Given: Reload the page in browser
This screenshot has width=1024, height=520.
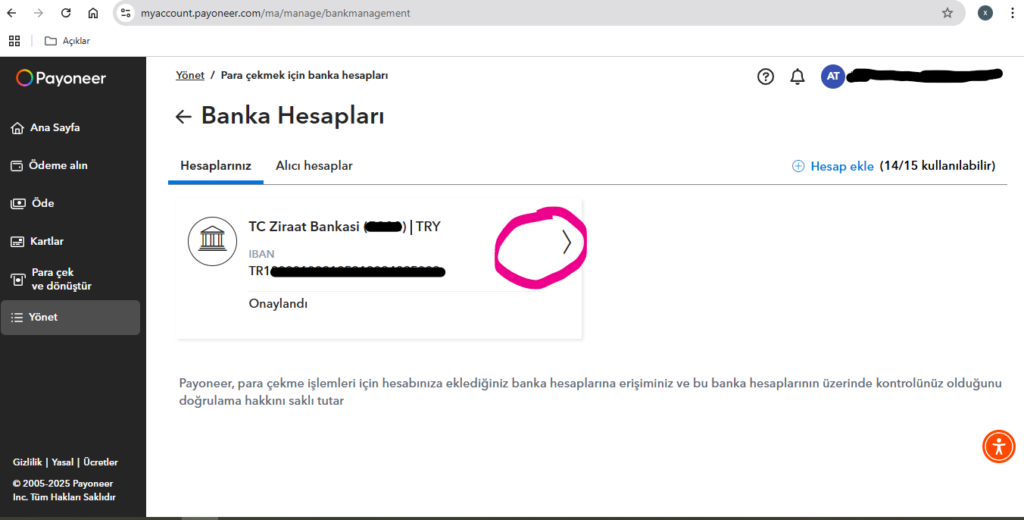Looking at the screenshot, I should [x=65, y=13].
